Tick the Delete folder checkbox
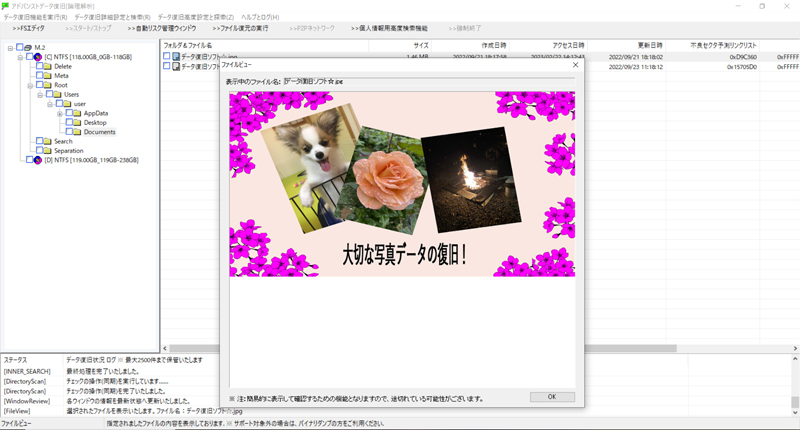The height and width of the screenshot is (430, 800). (x=39, y=66)
